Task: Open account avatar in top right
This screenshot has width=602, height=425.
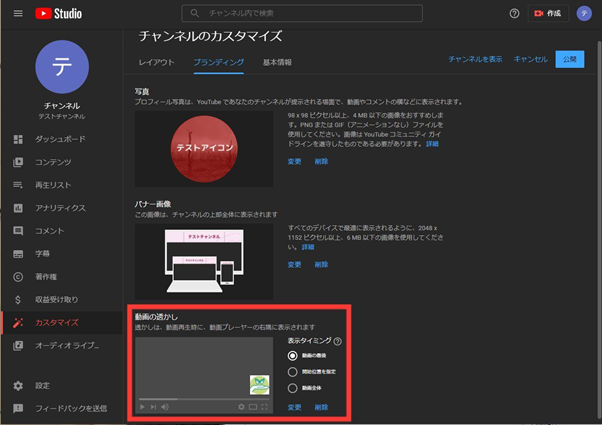Action: 583,14
